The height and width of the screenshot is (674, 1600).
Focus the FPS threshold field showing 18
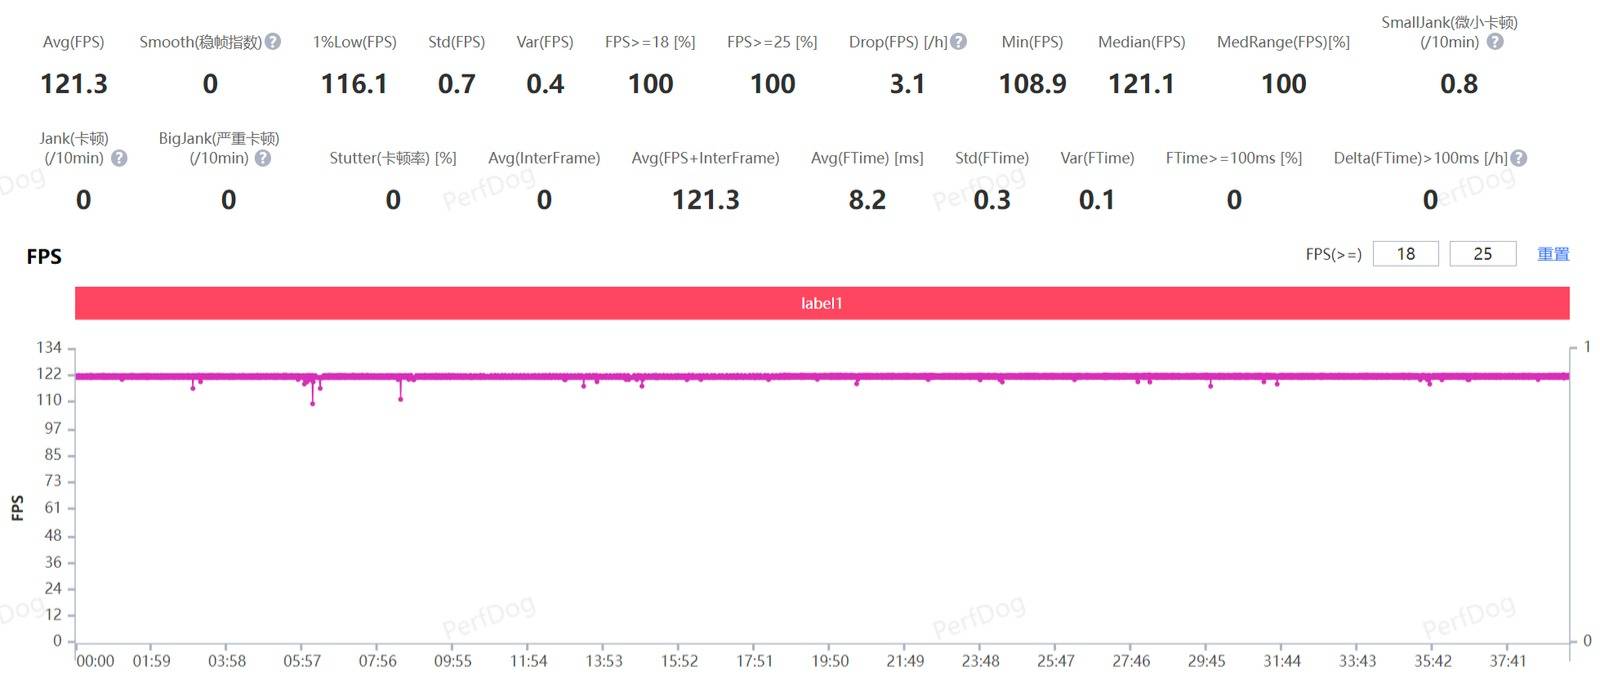[x=1405, y=254]
